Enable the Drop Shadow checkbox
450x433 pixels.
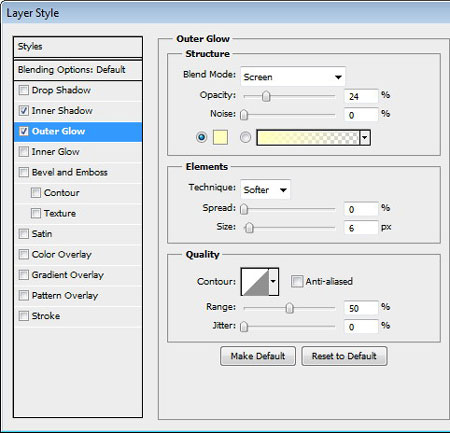(23, 90)
